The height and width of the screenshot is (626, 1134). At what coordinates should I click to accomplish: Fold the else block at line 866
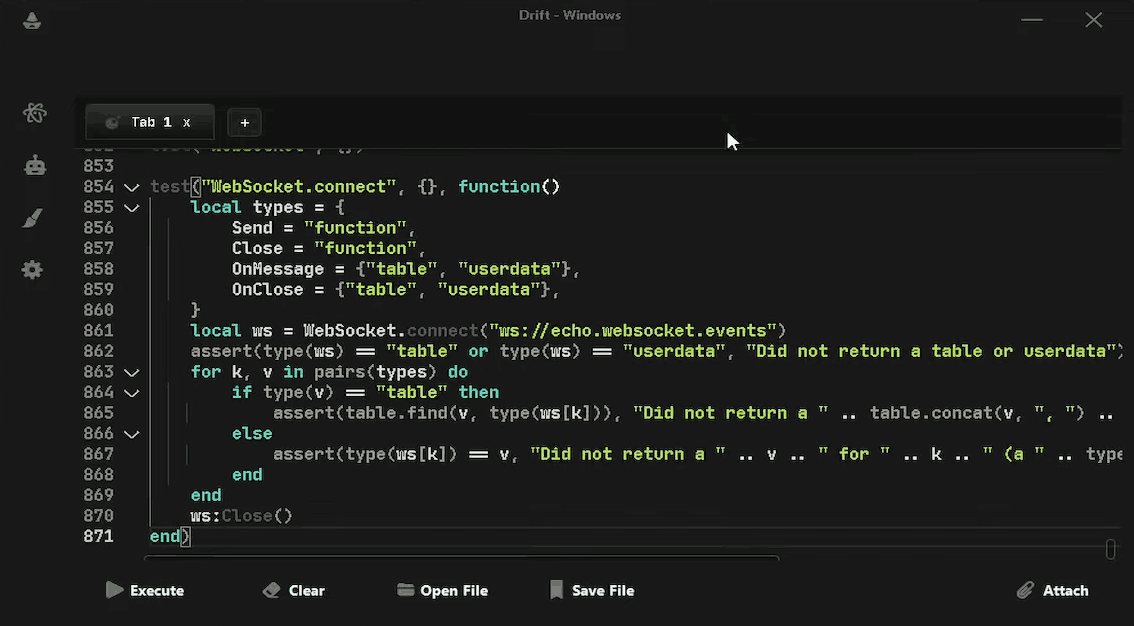(131, 434)
